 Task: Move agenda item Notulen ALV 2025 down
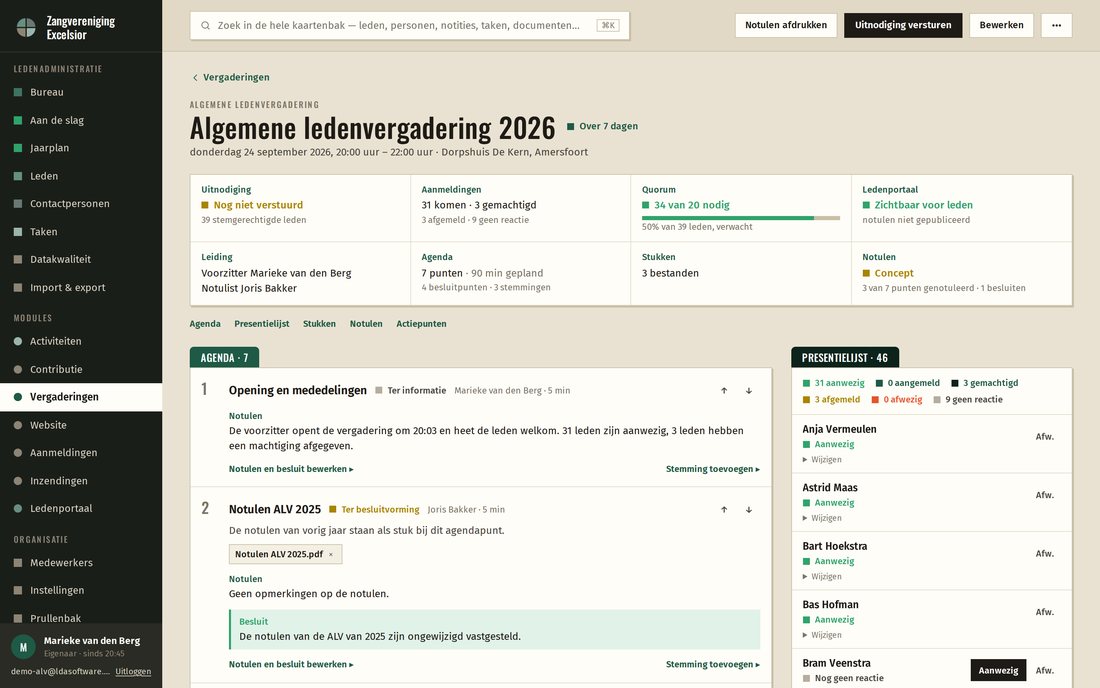click(x=749, y=510)
